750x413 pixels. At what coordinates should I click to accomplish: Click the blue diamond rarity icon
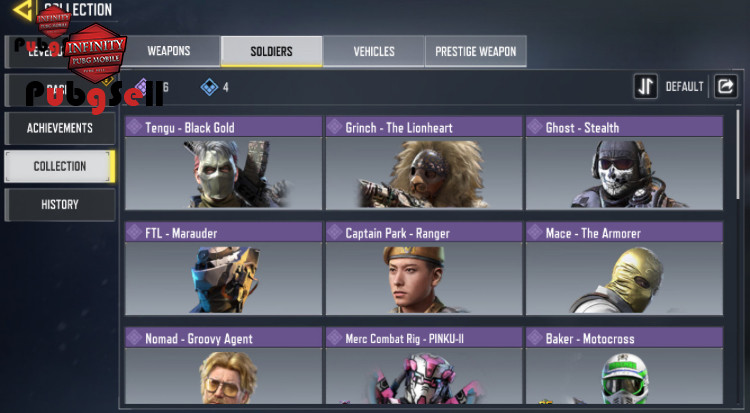coord(210,87)
